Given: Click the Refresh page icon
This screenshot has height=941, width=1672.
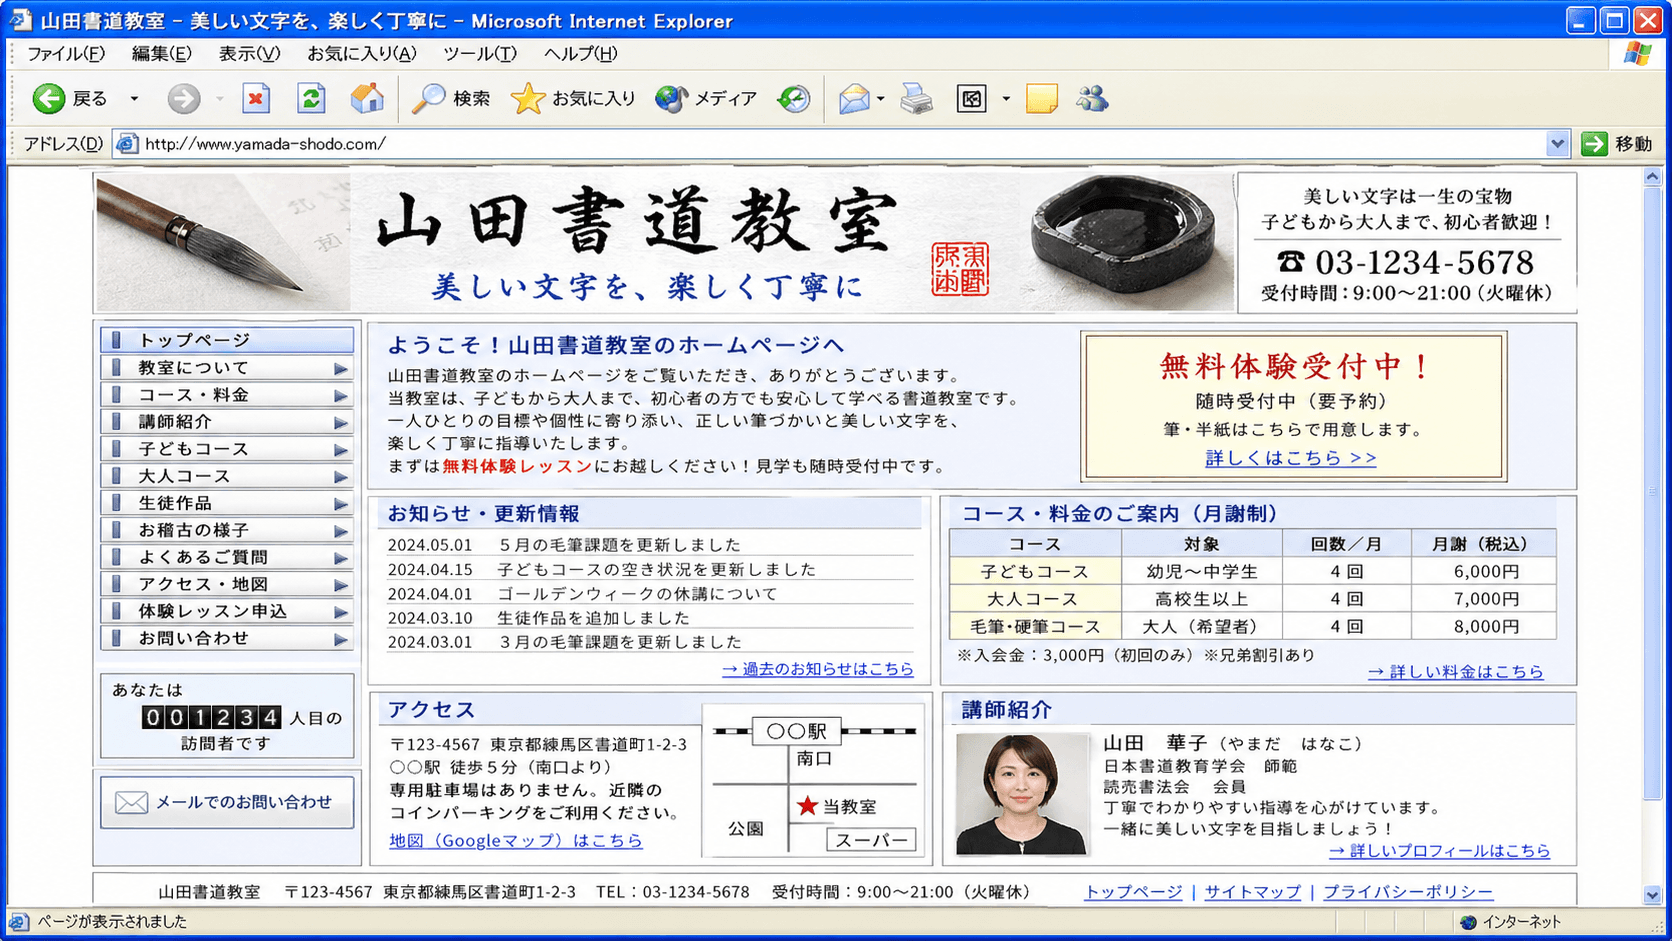Looking at the screenshot, I should click(311, 98).
